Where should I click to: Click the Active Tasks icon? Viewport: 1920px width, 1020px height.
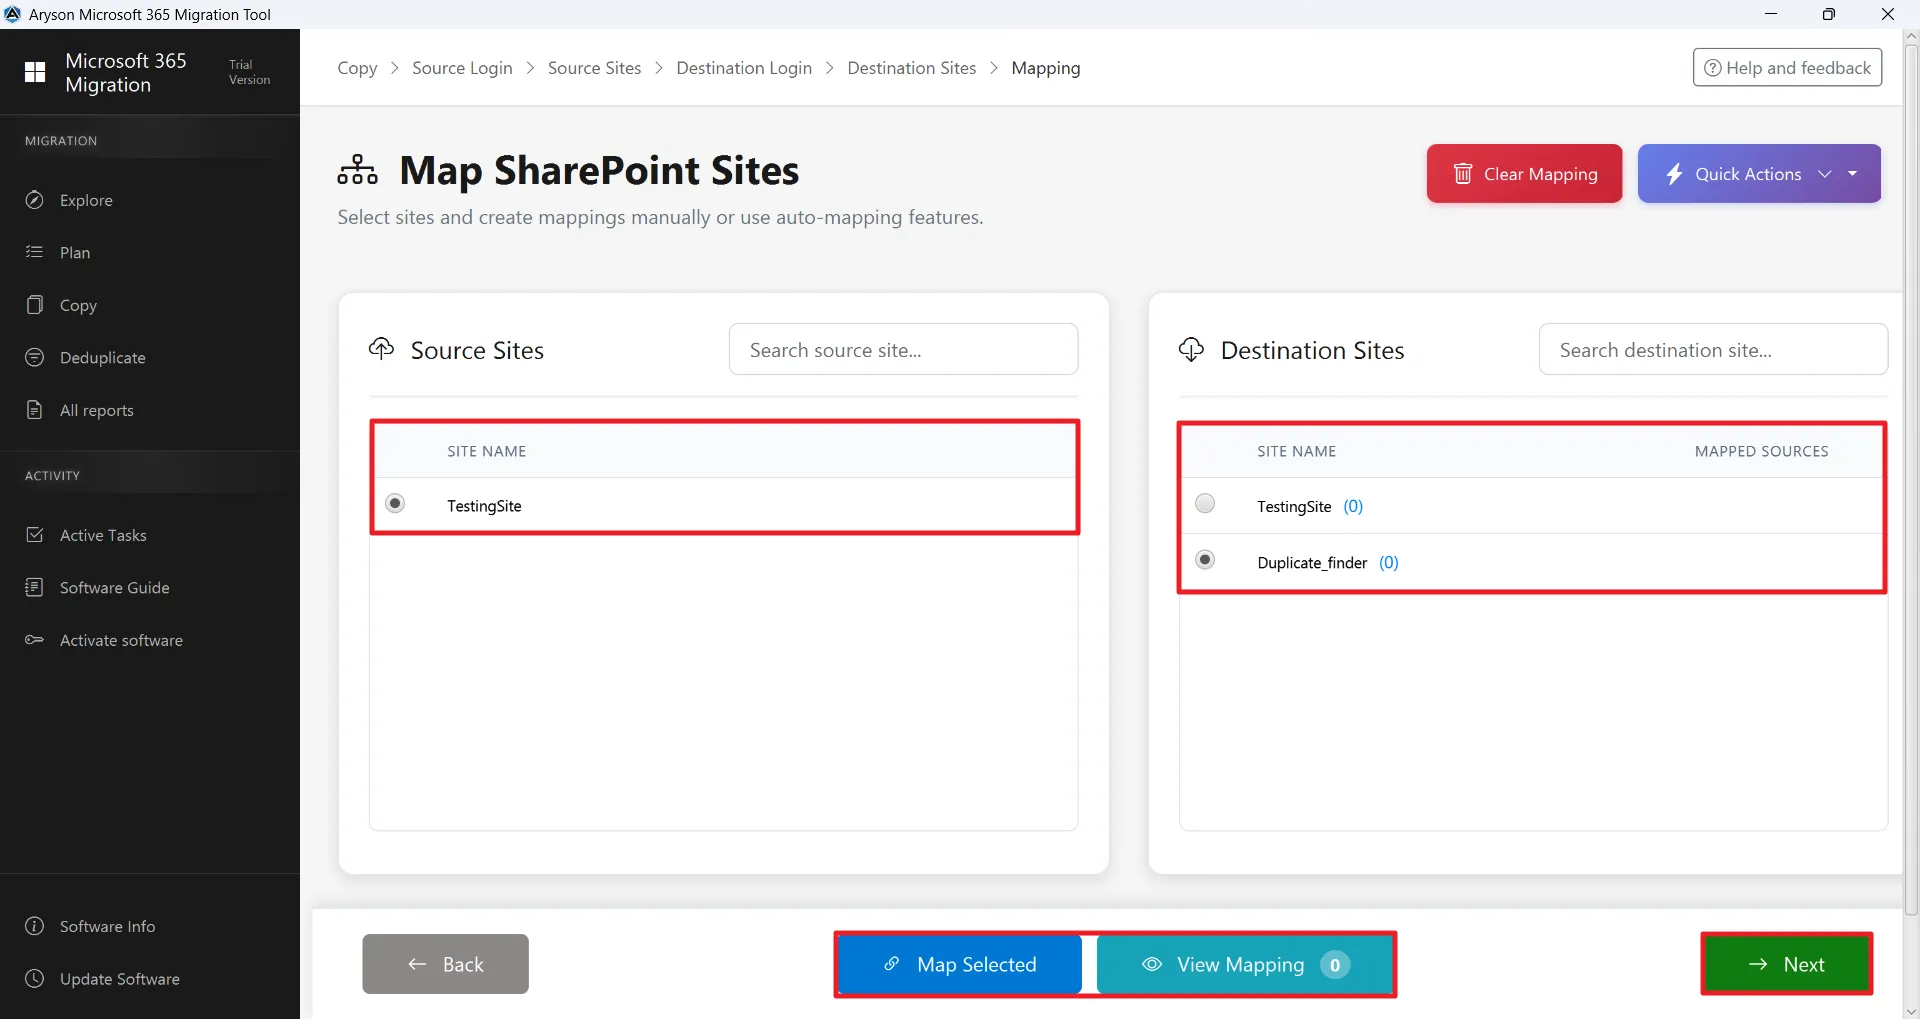[x=35, y=535]
